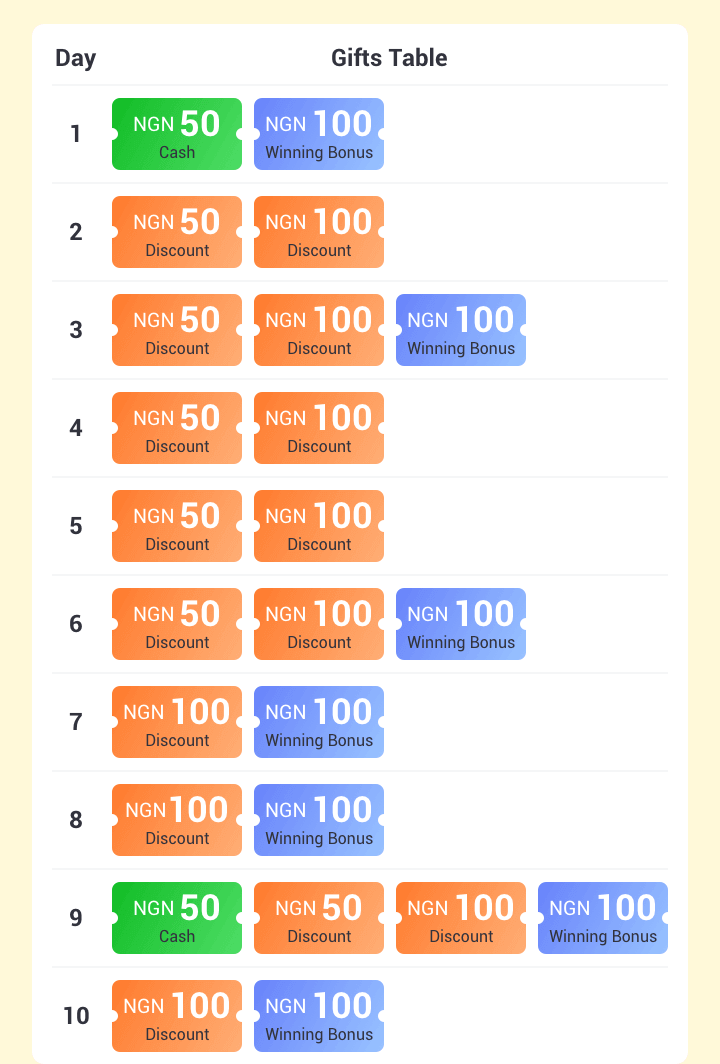Choose Day 2 NGN 100 Discount coupon
The height and width of the screenshot is (1064, 720).
coord(319,232)
